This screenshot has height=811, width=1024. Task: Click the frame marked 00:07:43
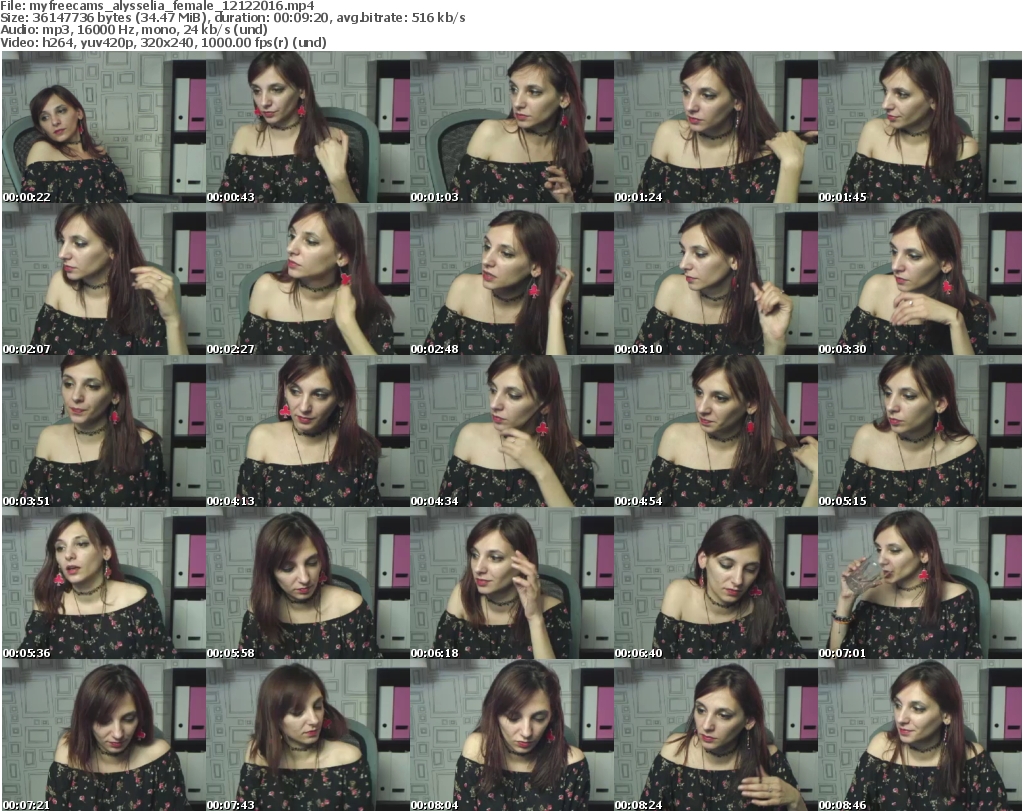[308, 735]
